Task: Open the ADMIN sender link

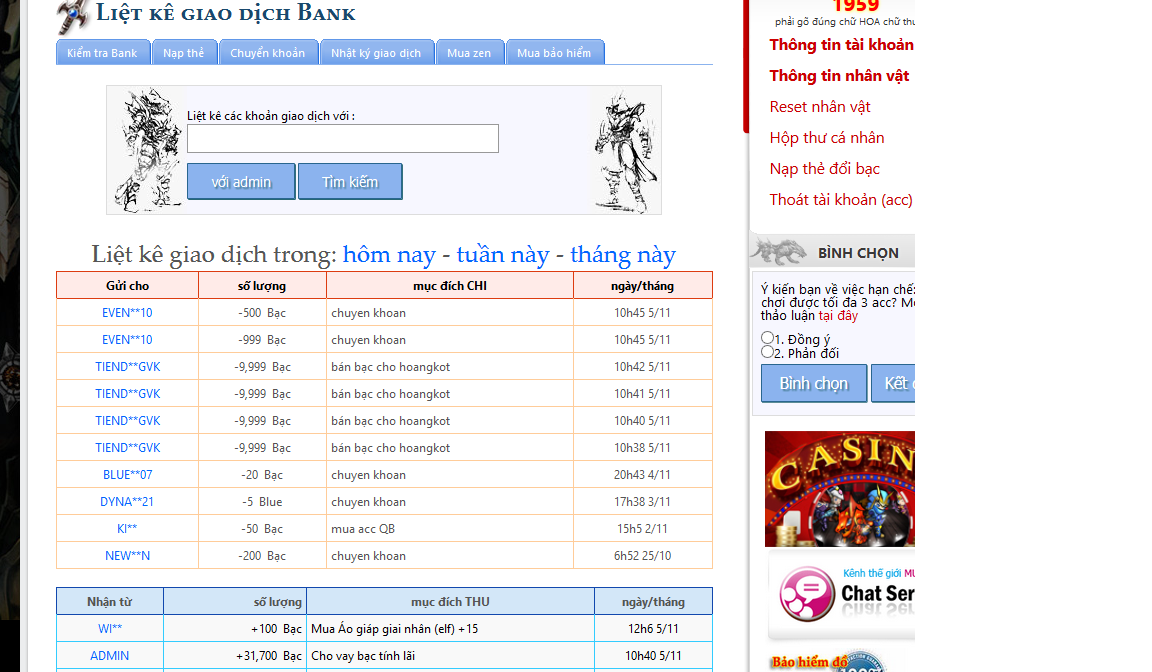Action: (109, 656)
